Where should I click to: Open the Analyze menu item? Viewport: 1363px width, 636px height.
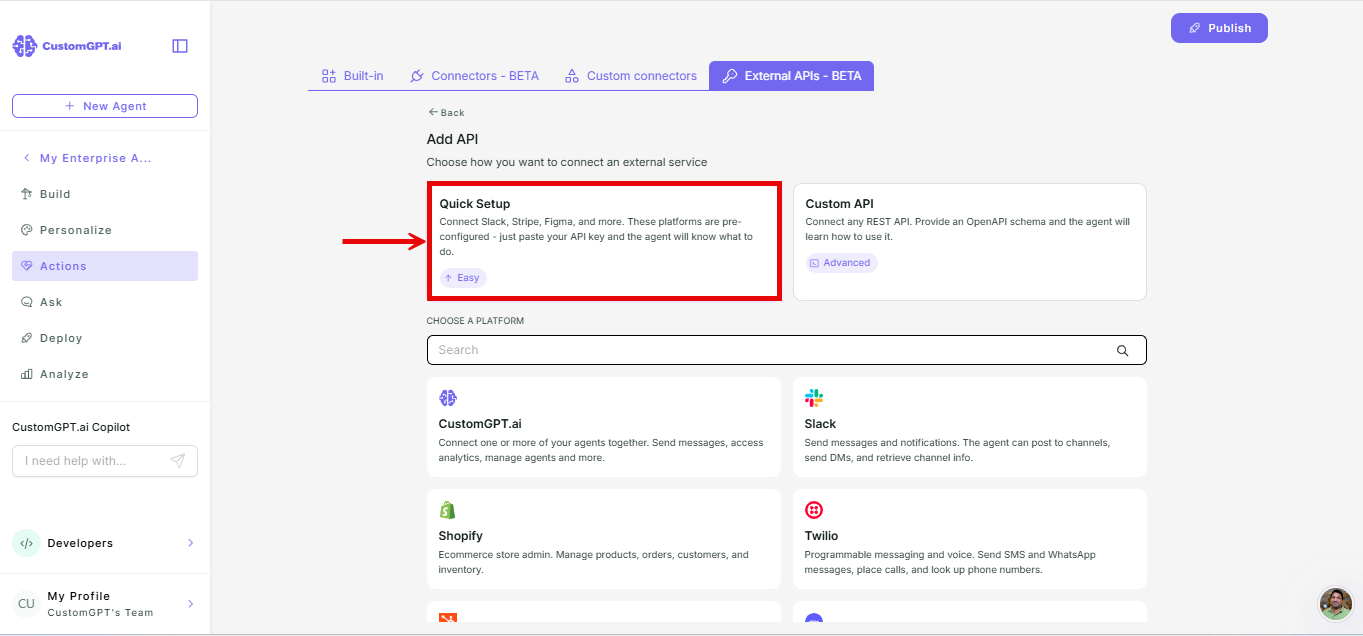point(105,374)
